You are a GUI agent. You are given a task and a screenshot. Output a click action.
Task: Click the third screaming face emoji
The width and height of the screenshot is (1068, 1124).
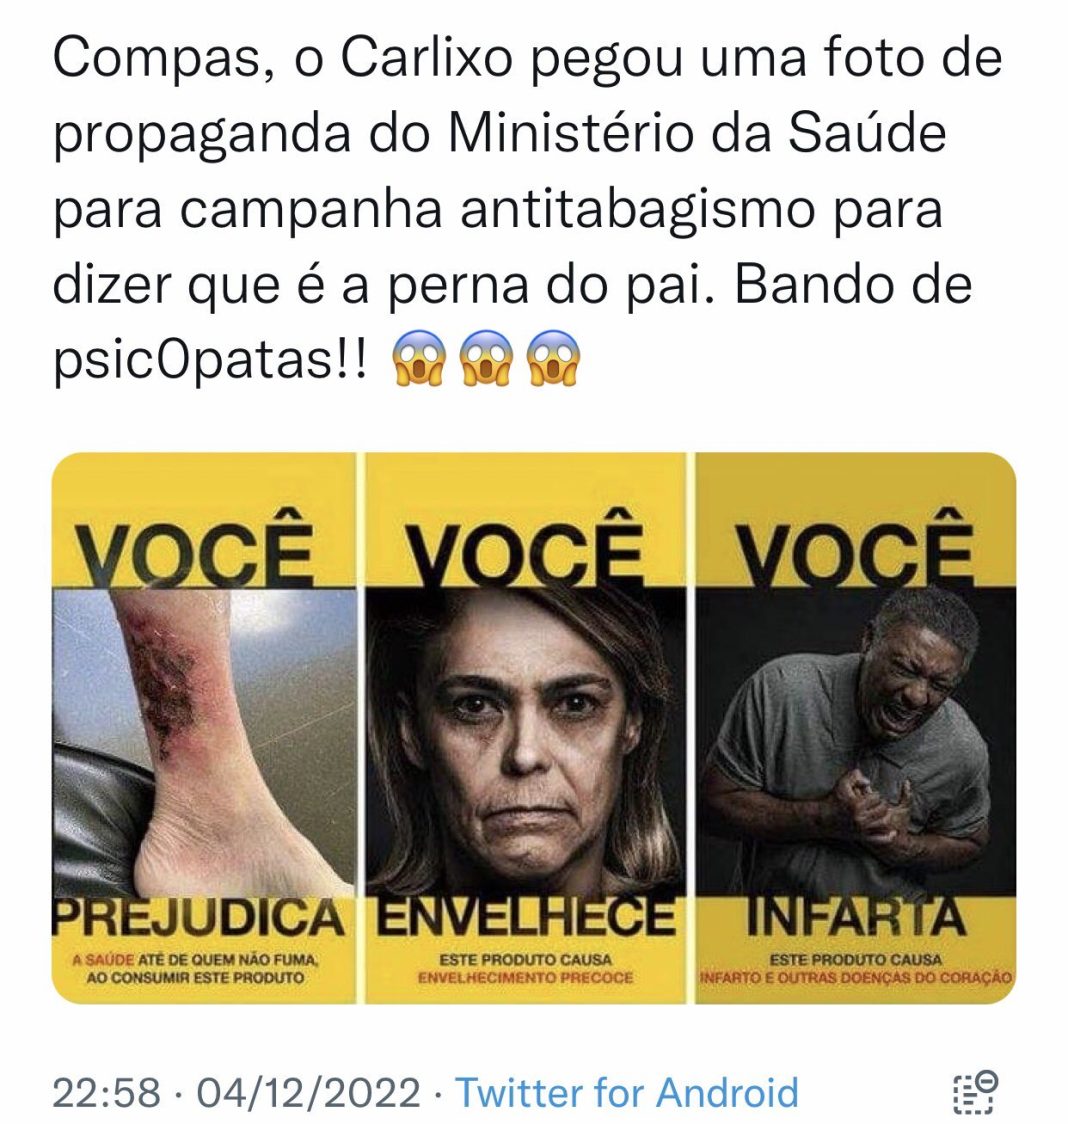click(x=554, y=358)
